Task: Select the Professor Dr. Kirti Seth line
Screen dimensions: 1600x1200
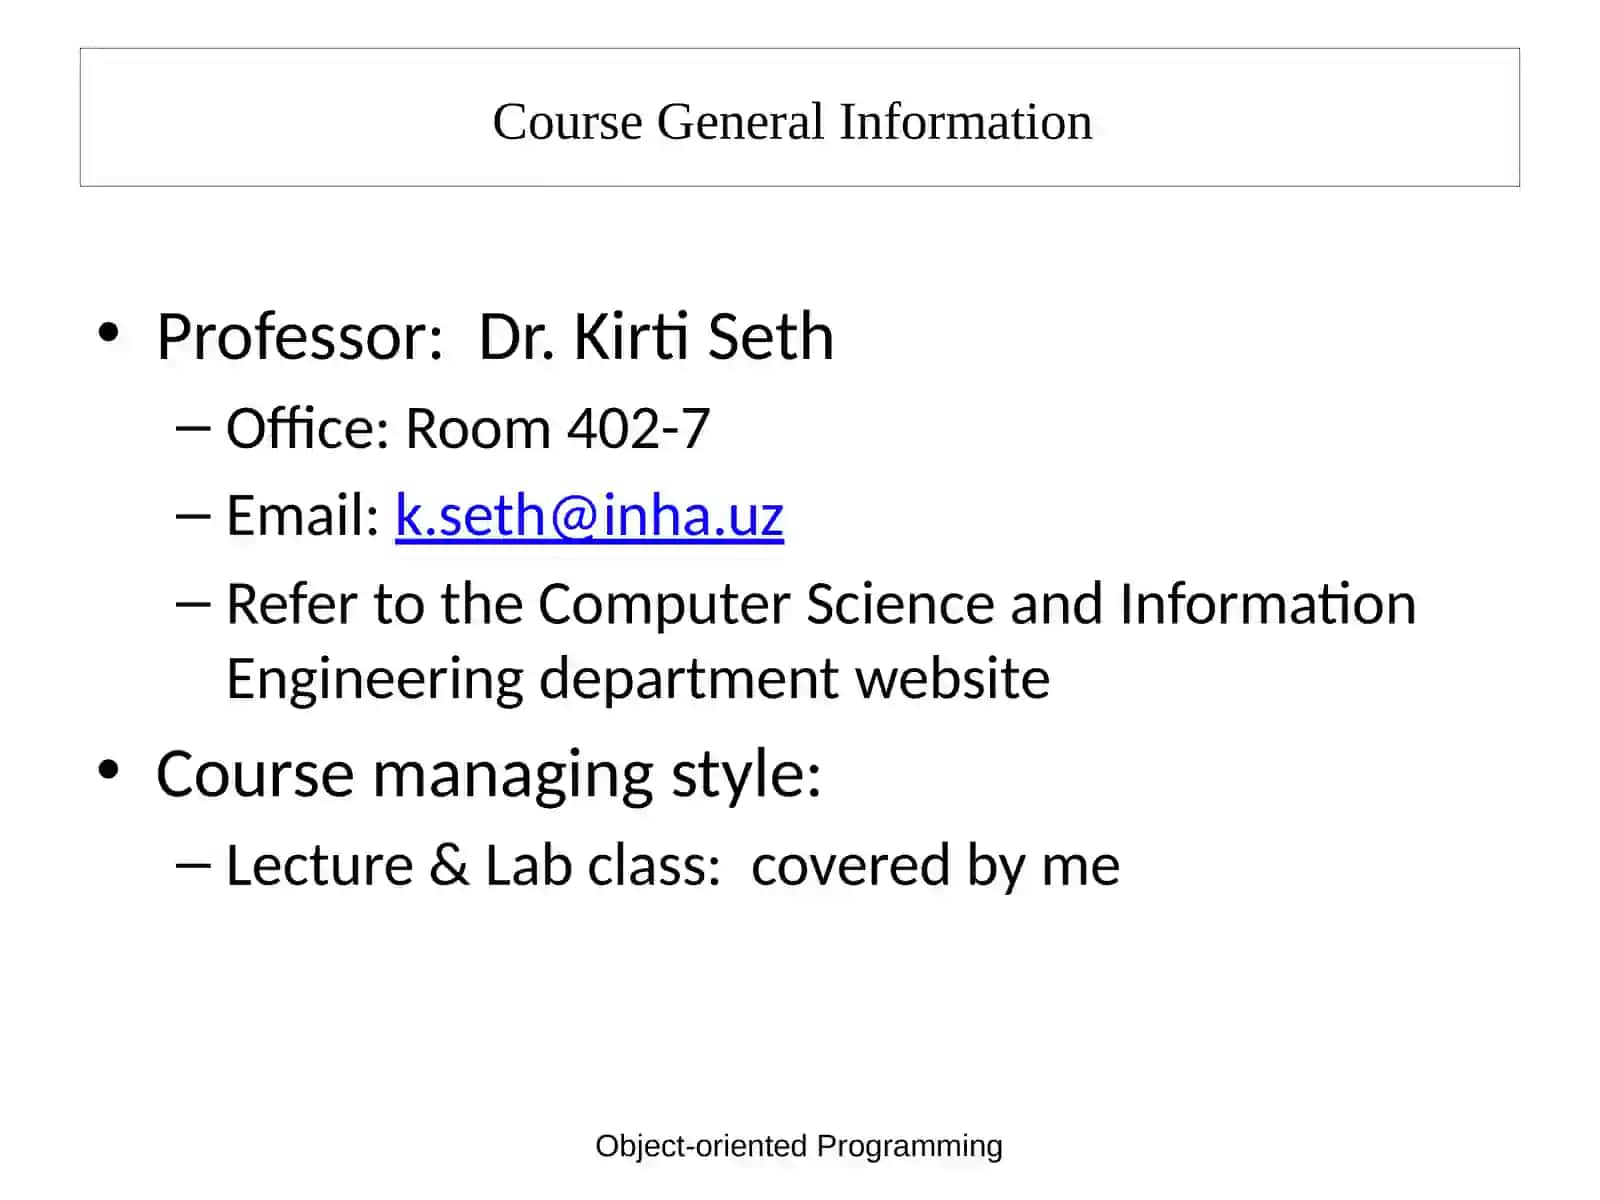Action: (495, 336)
